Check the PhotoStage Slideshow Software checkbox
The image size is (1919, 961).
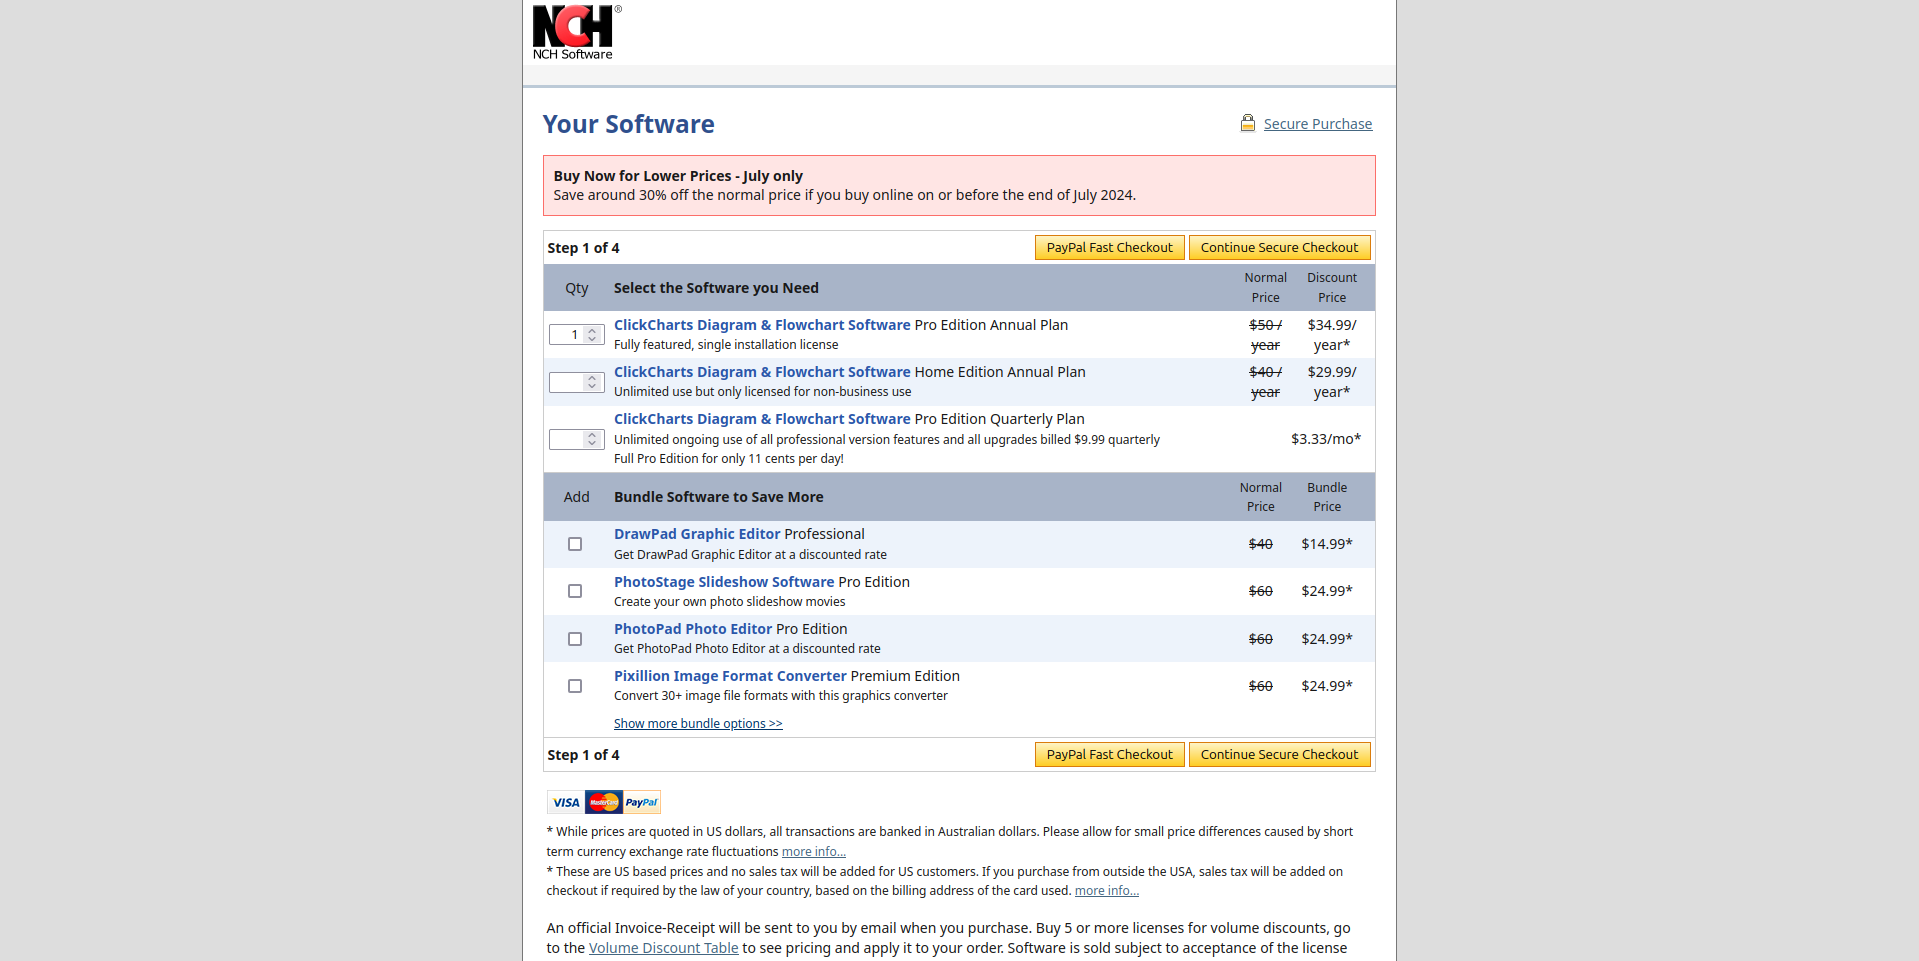pyautogui.click(x=575, y=591)
